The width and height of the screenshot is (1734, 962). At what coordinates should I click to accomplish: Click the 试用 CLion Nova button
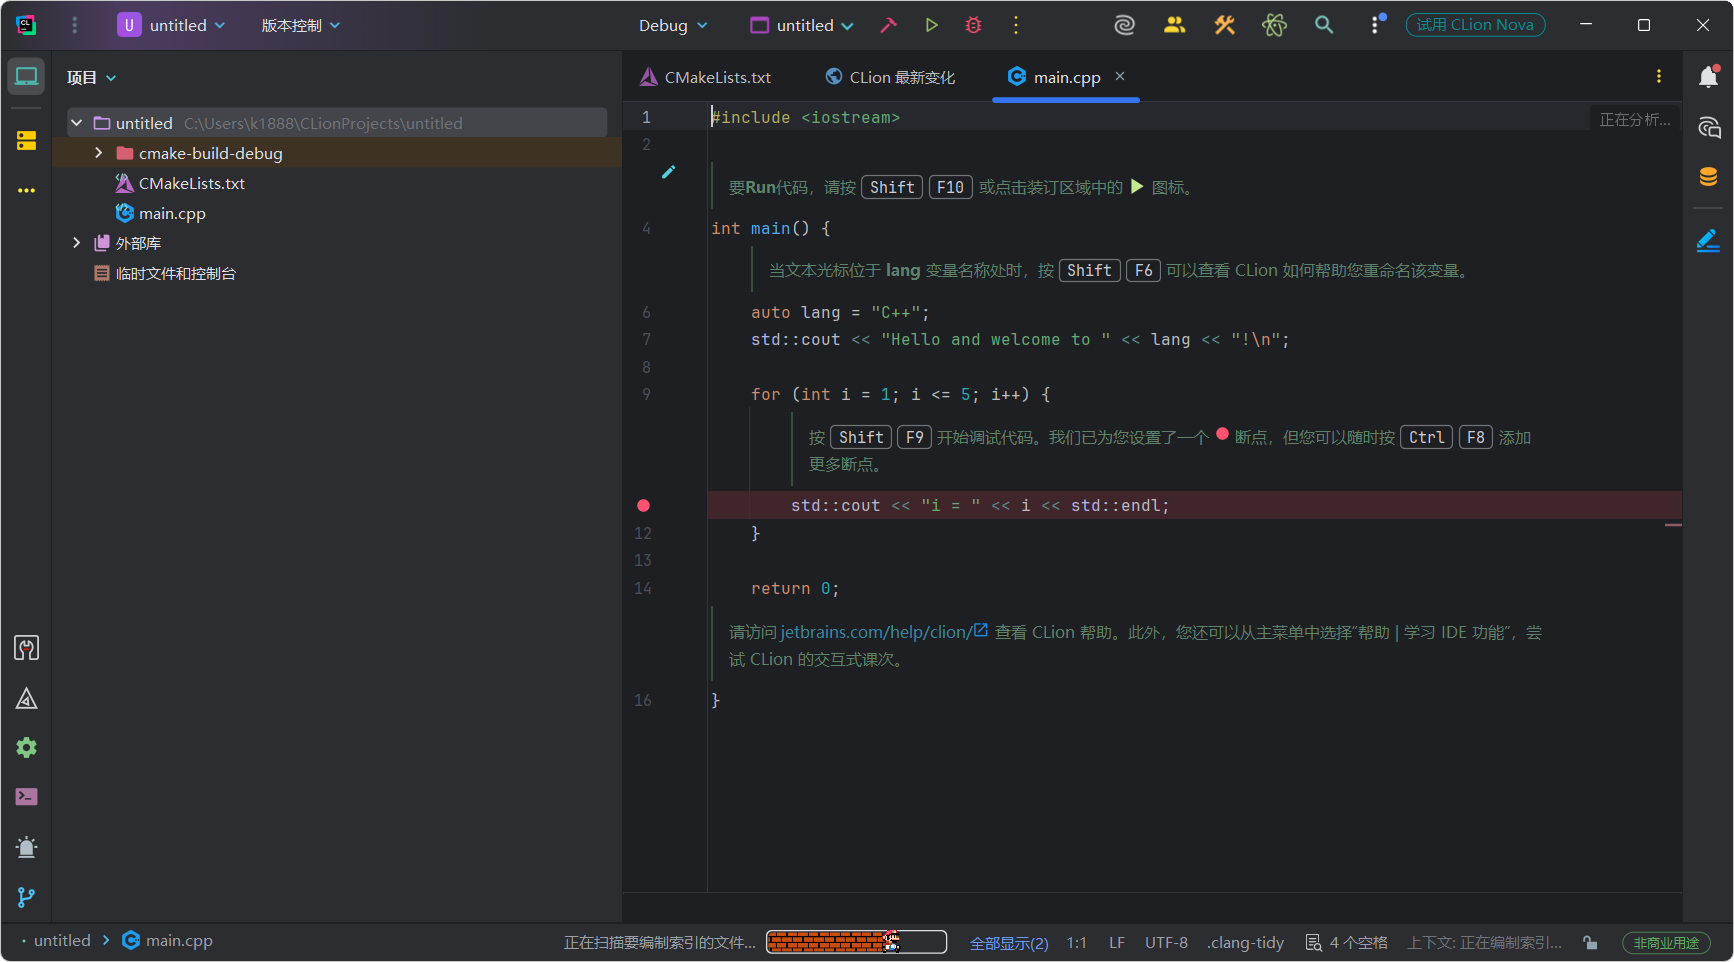[1475, 25]
